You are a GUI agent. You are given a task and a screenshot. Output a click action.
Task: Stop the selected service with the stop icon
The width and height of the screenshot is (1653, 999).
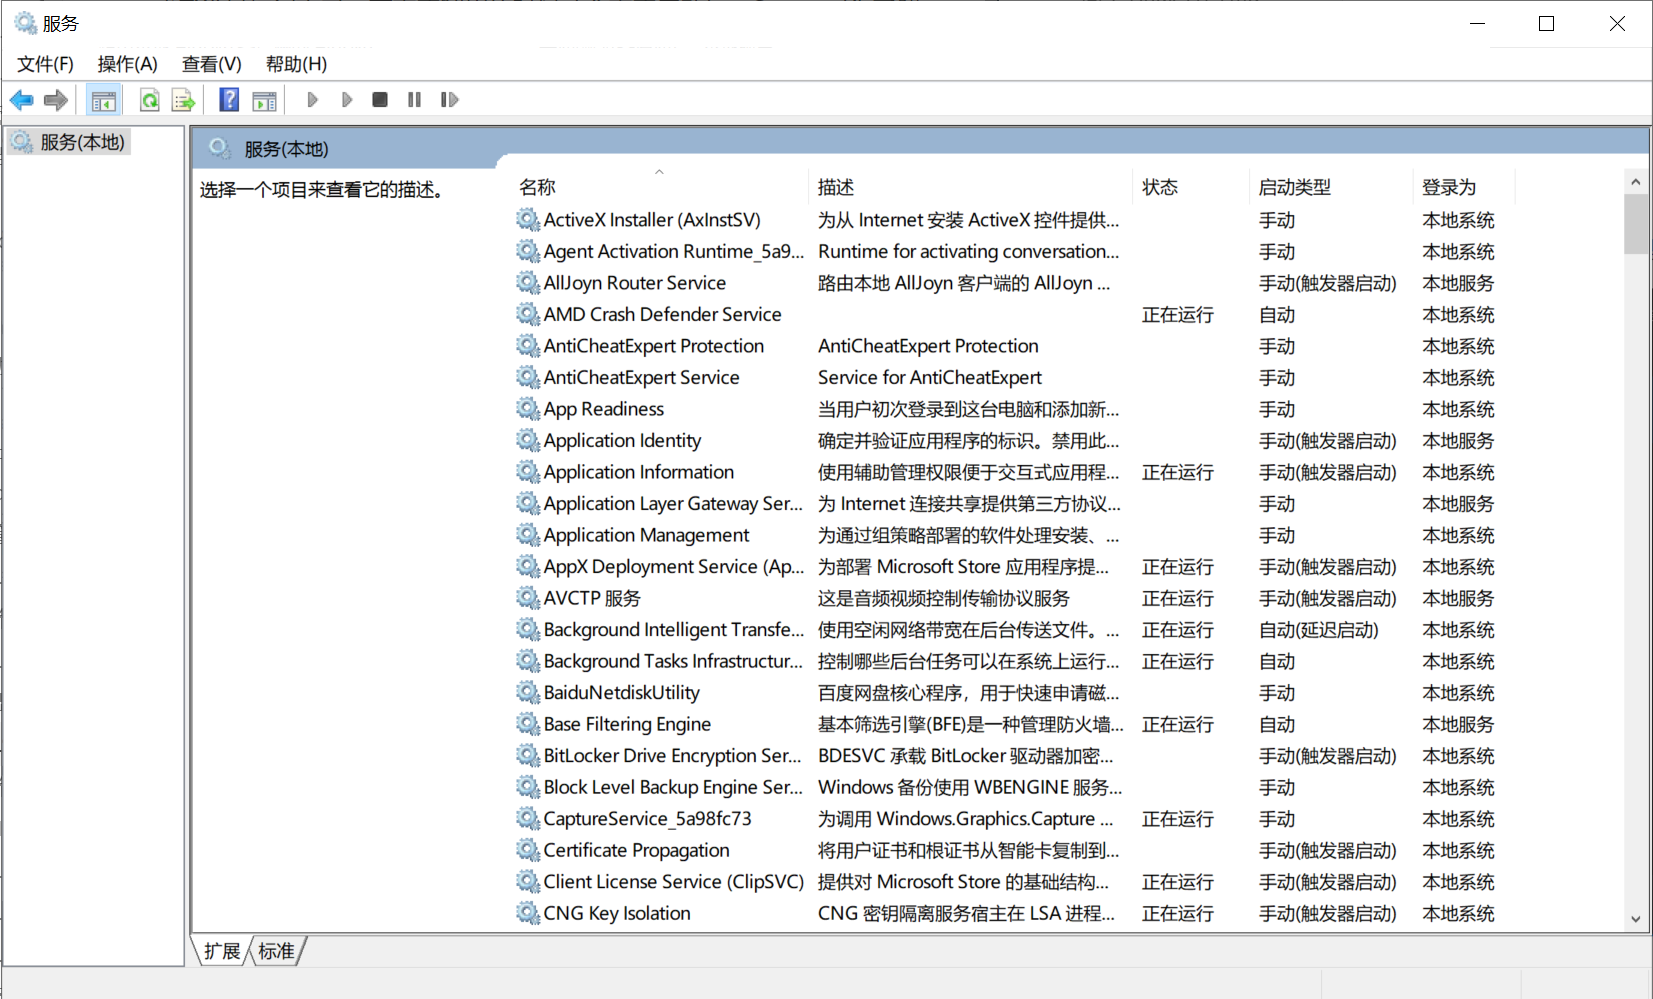pyautogui.click(x=379, y=99)
